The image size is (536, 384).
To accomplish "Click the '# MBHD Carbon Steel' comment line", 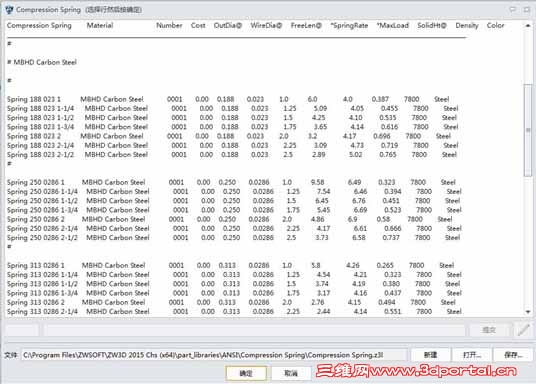I will tap(42, 62).
